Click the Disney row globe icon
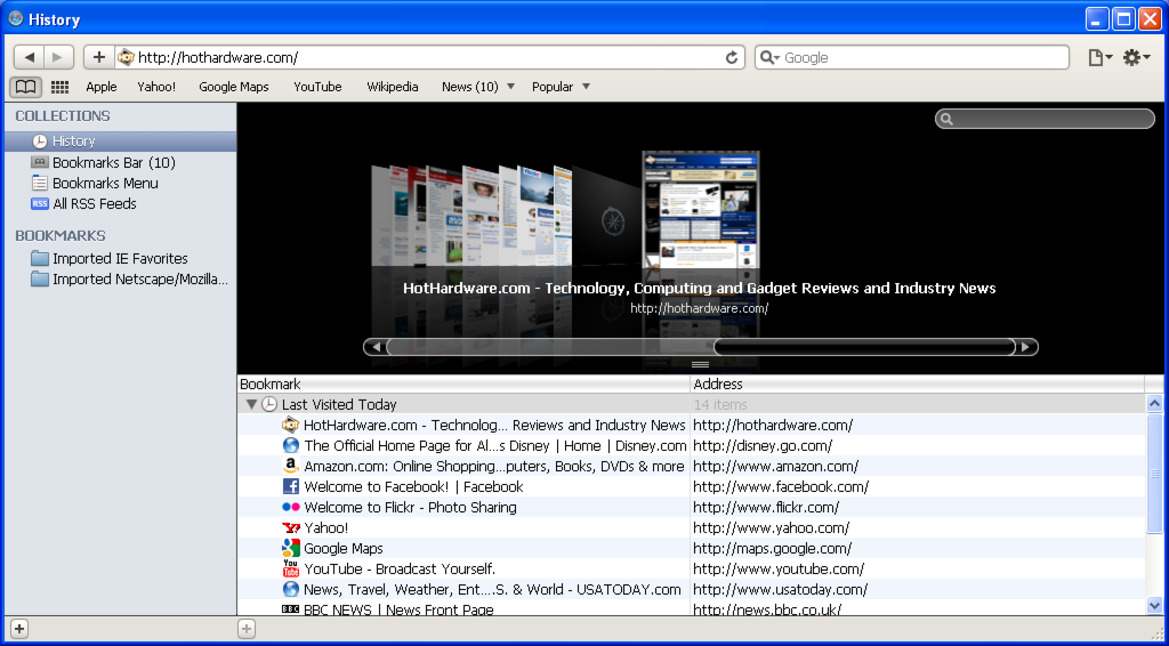 (291, 445)
